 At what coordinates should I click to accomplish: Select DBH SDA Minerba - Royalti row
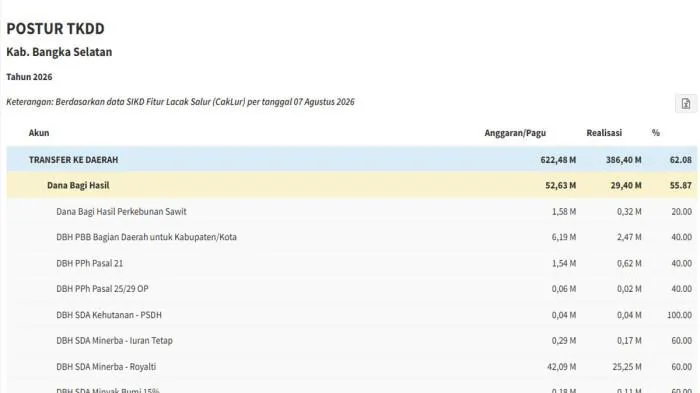(x=352, y=367)
